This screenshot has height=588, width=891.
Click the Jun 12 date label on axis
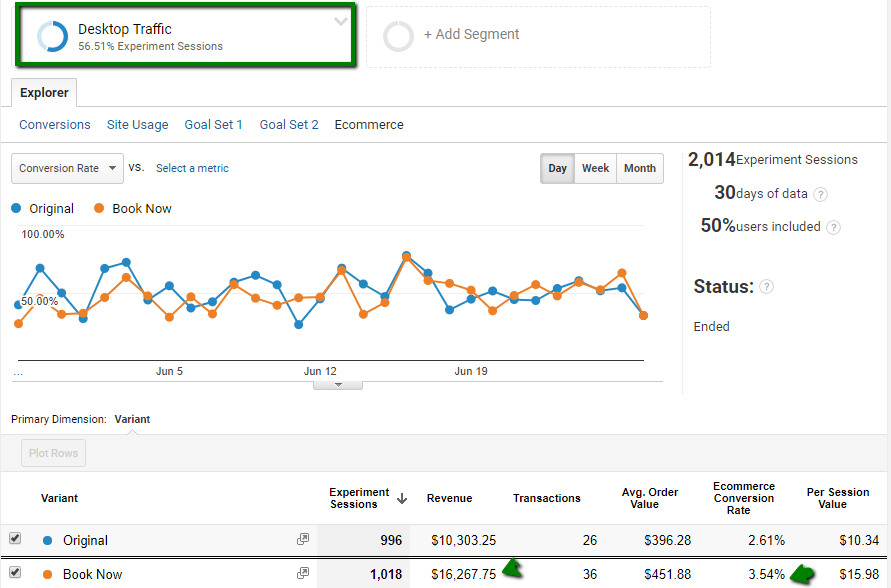click(320, 371)
